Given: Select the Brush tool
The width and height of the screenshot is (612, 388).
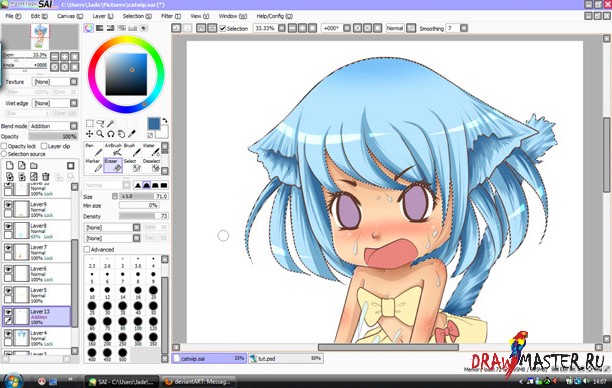Looking at the screenshot, I should point(132,150).
